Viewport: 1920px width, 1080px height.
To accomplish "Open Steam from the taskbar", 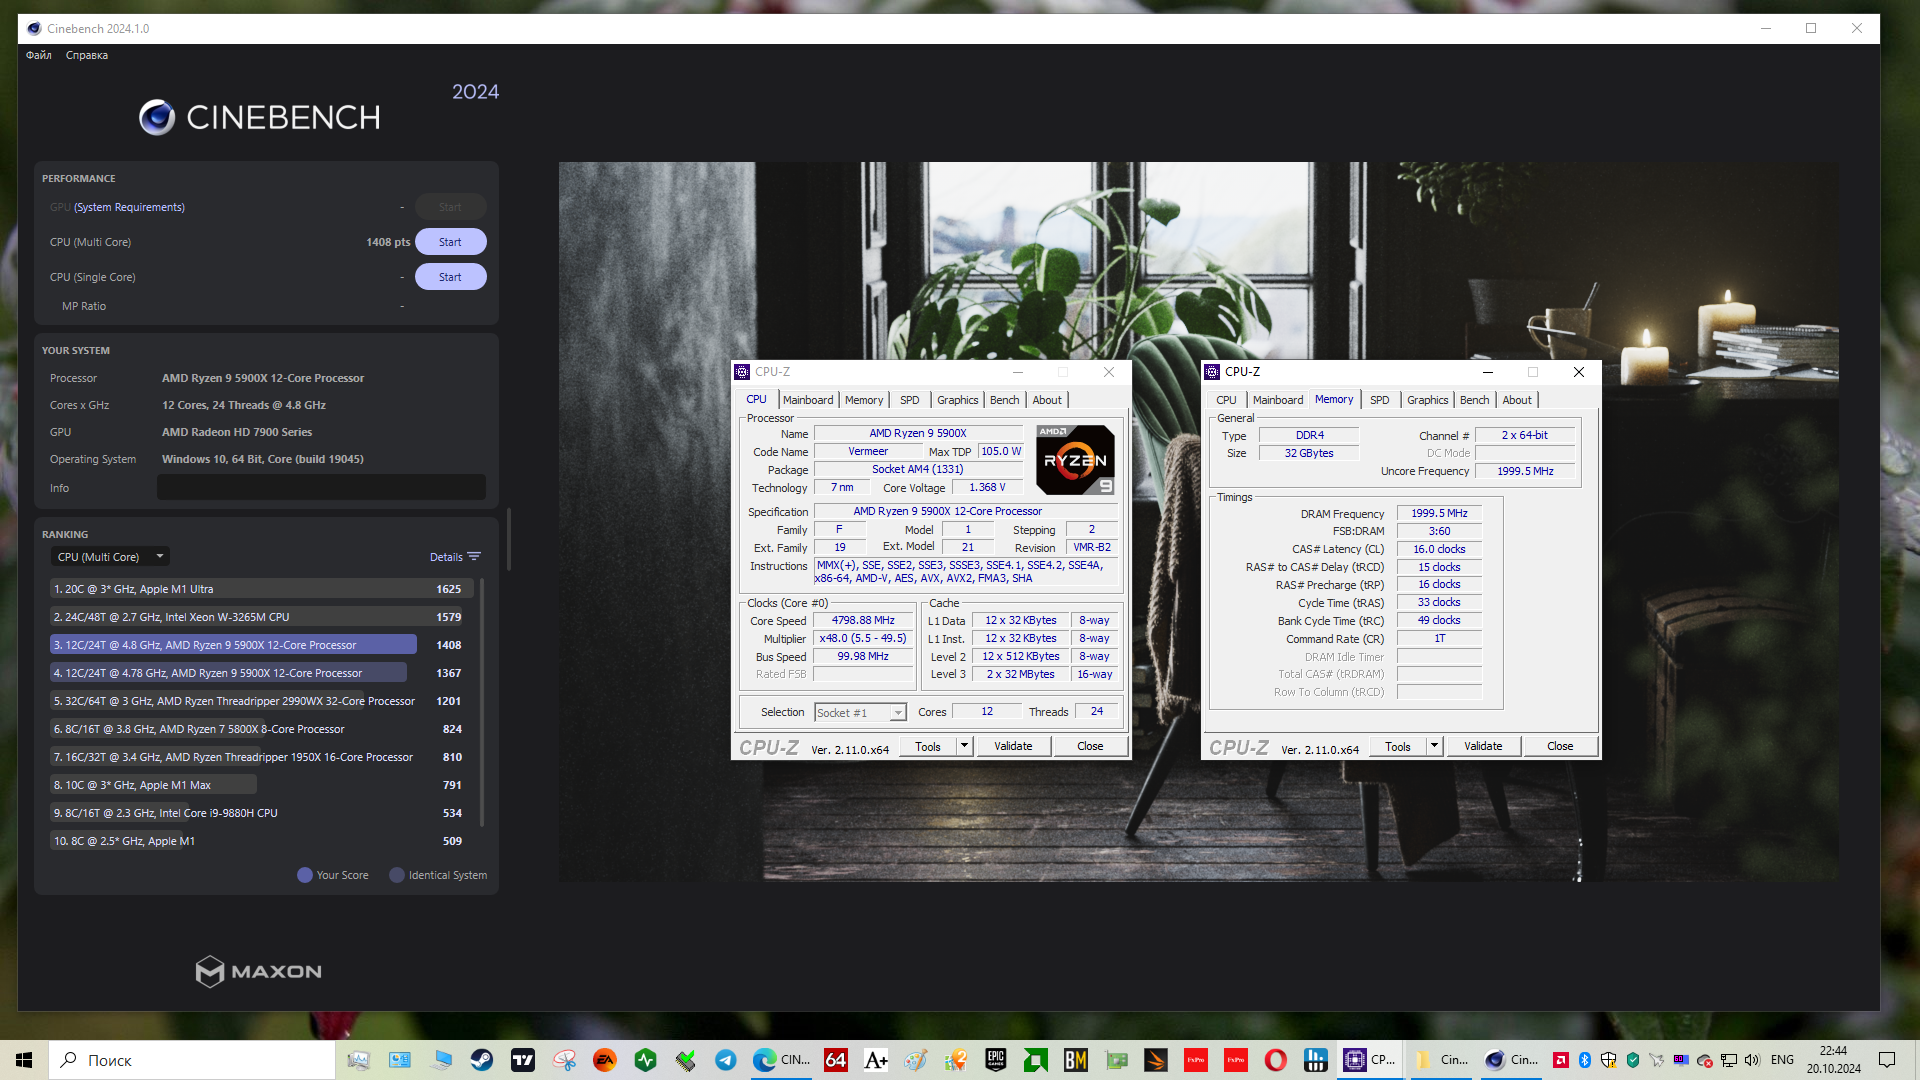I will pos(482,1060).
